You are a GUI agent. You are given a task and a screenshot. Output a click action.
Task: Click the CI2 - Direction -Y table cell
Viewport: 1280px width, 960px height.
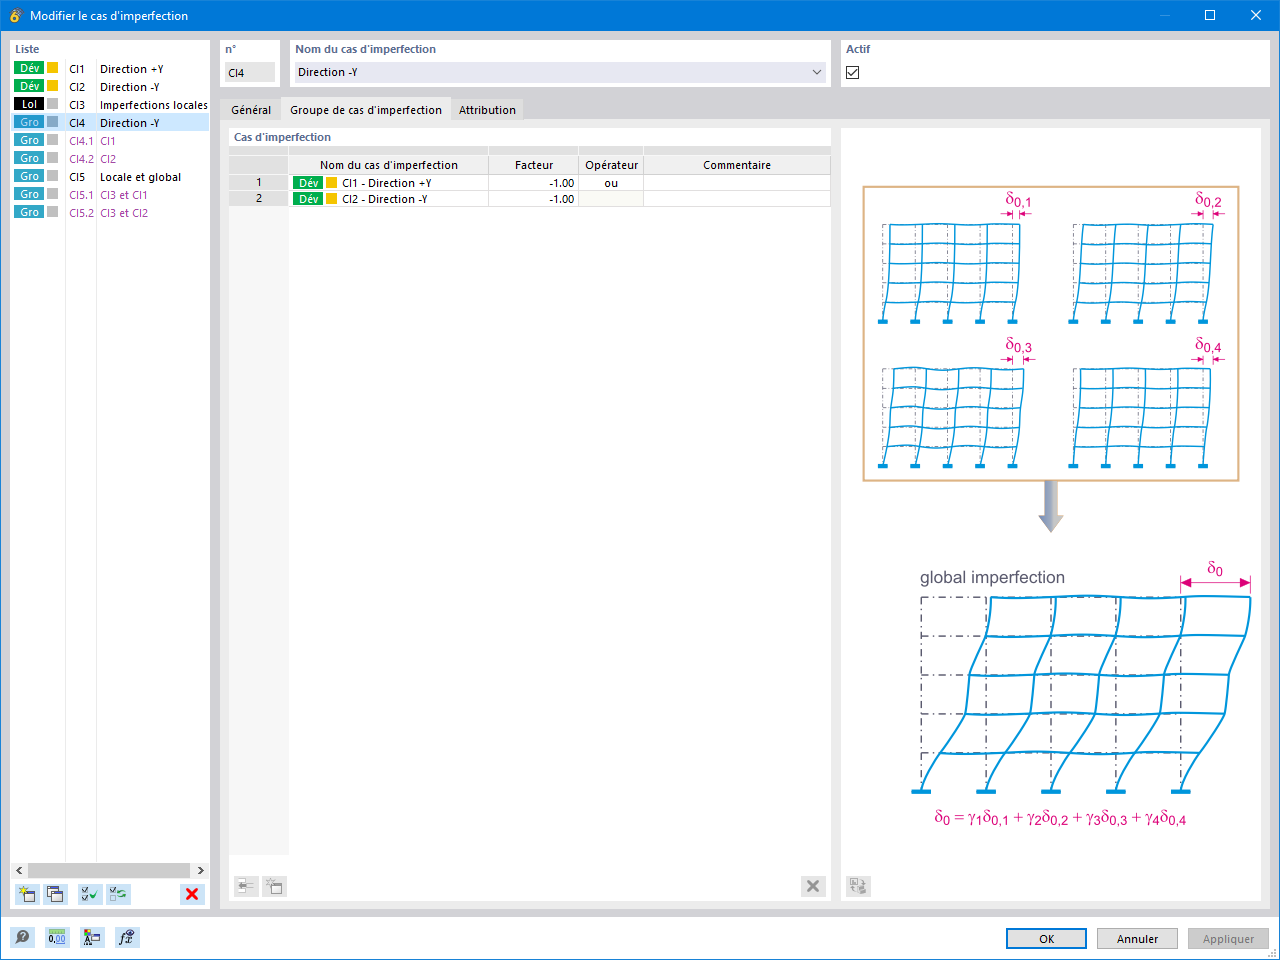388,199
